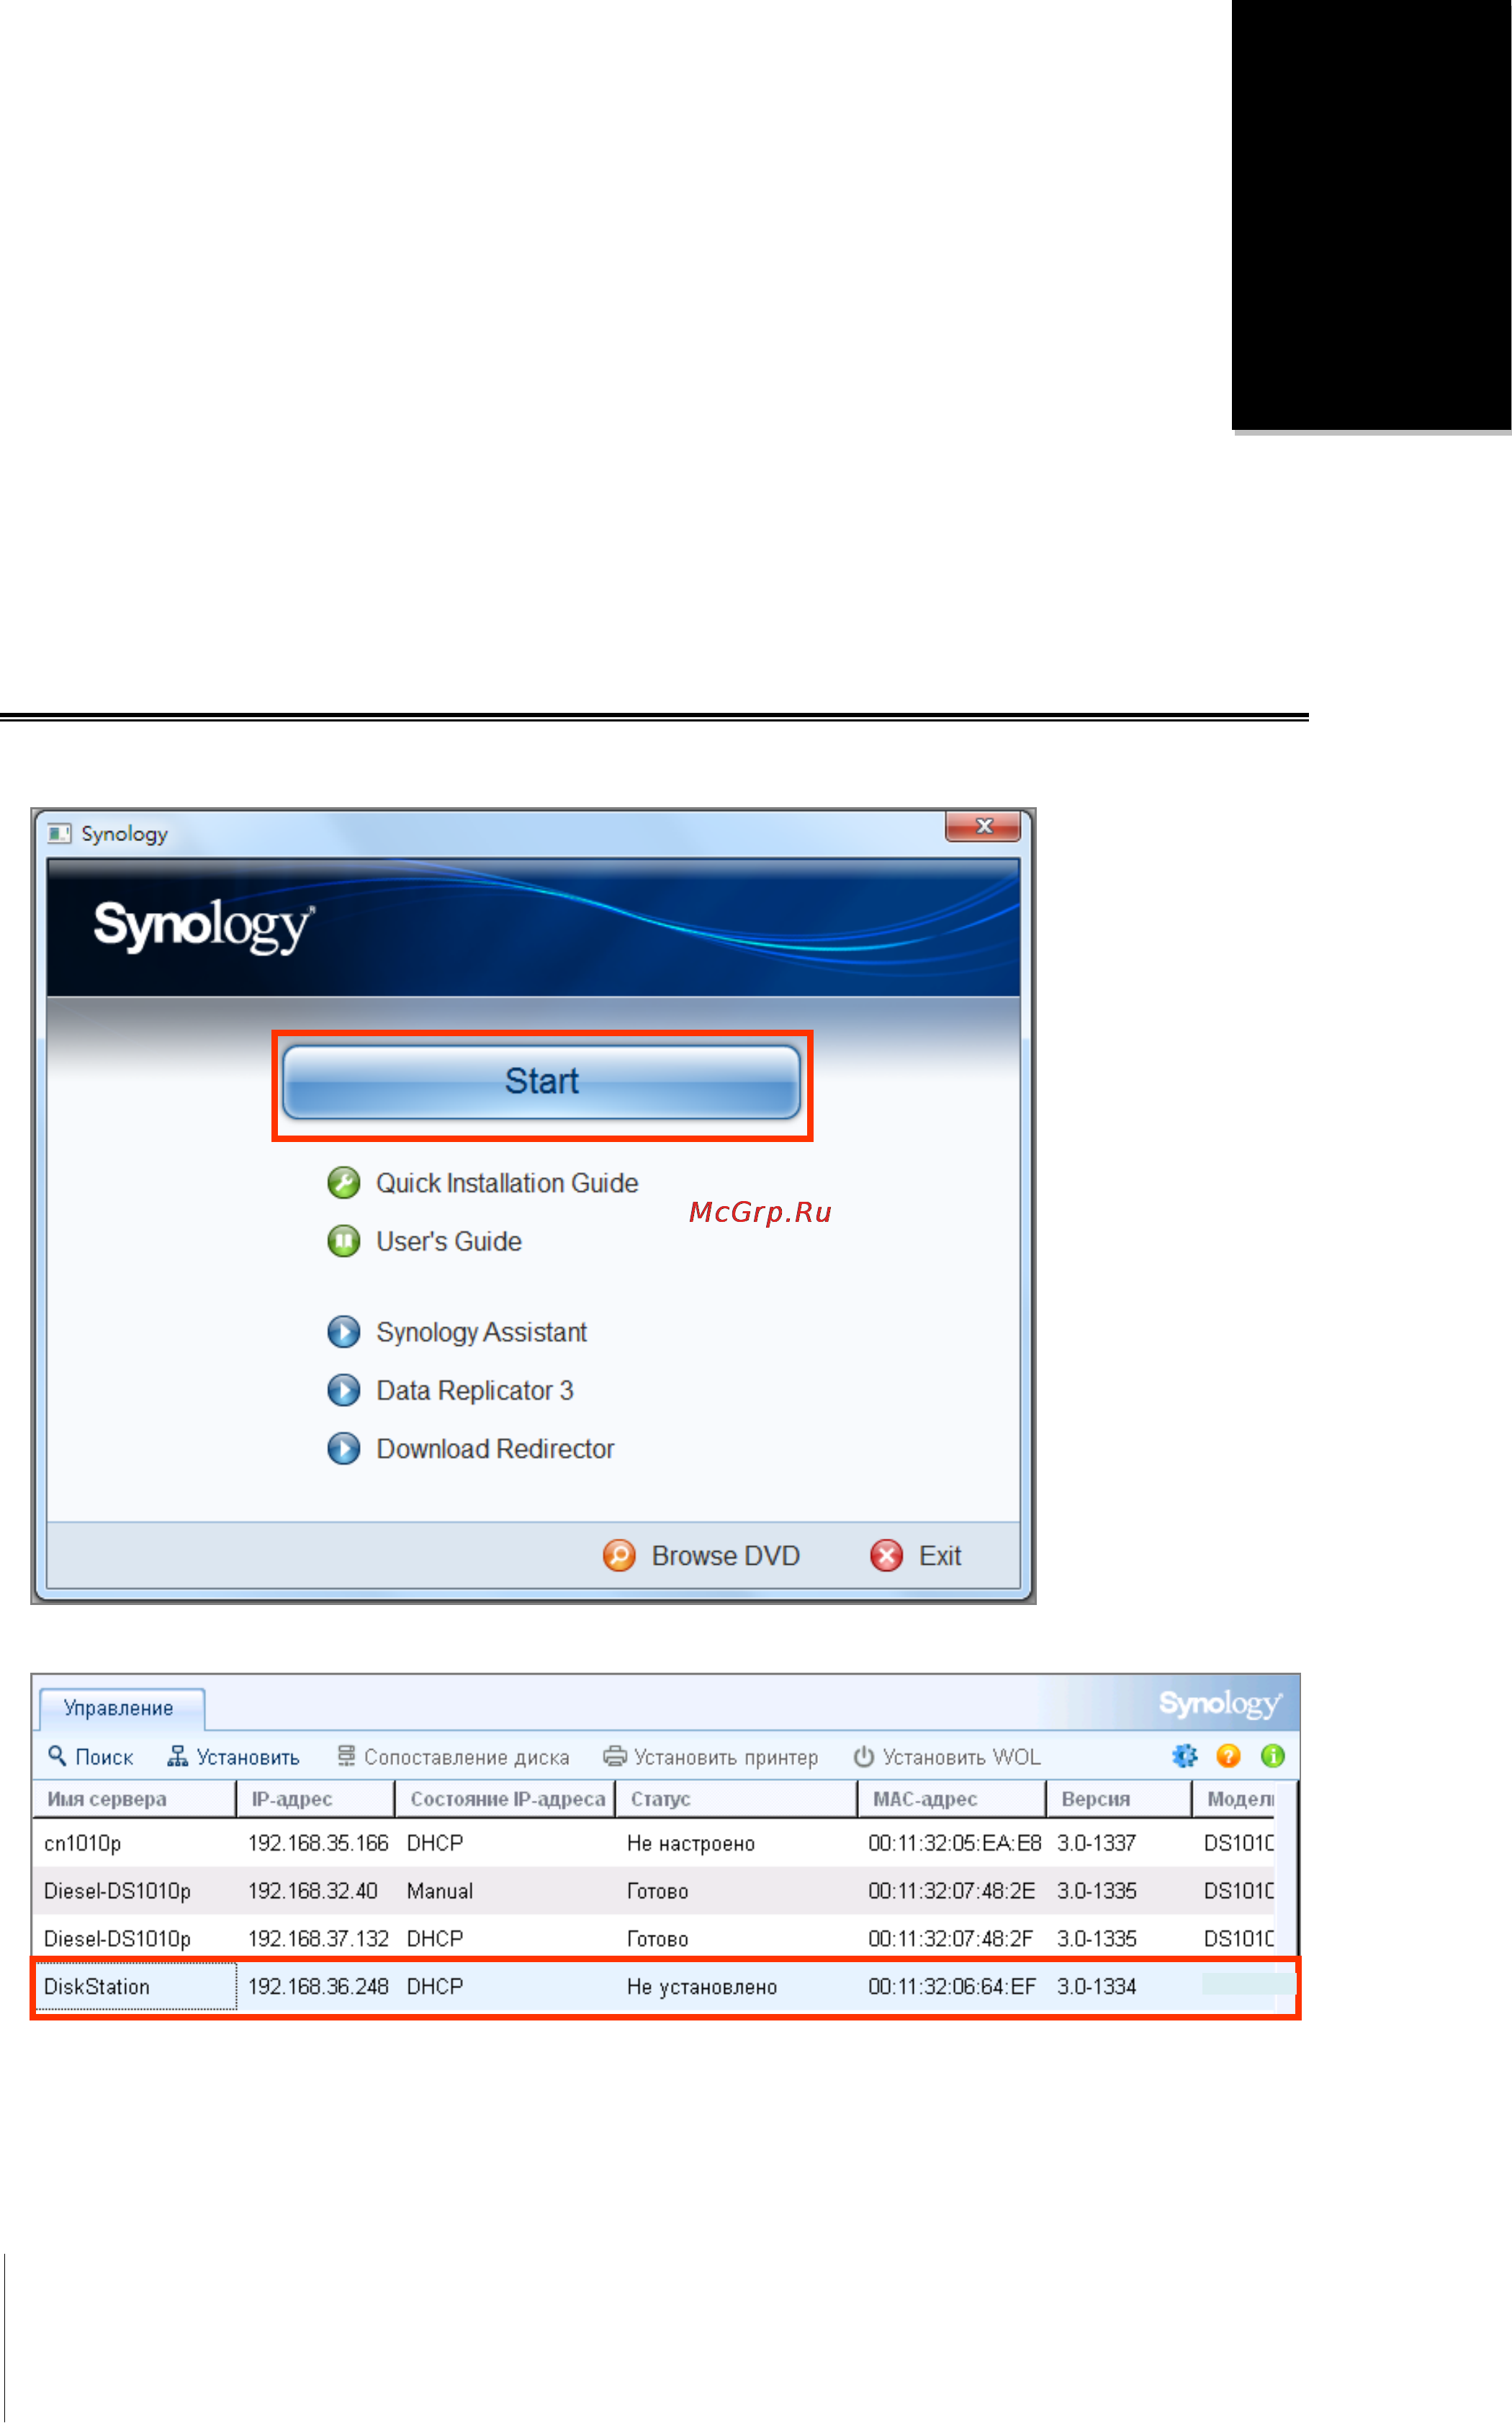This screenshot has height=2423, width=1512.
Task: Click the Synology window title bar icon
Action: click(59, 833)
